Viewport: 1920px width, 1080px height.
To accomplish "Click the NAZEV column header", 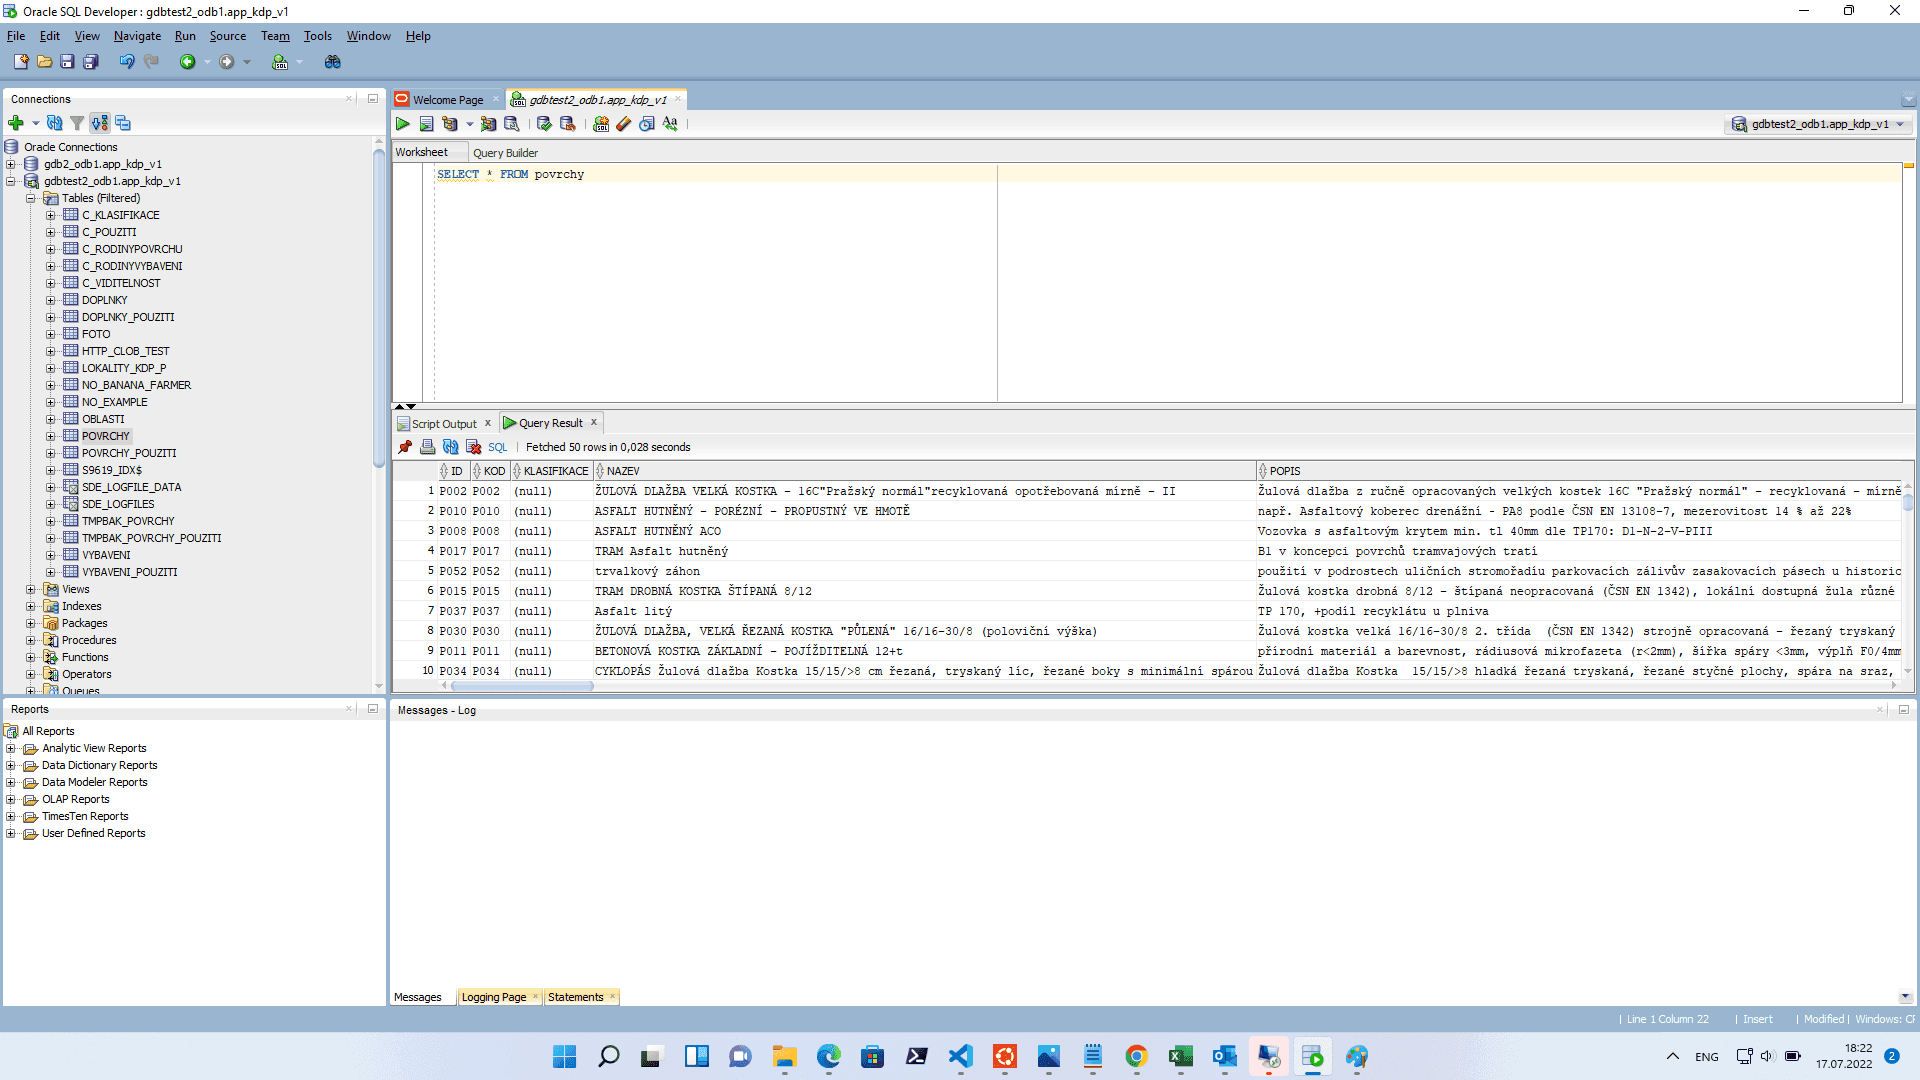I will click(623, 471).
